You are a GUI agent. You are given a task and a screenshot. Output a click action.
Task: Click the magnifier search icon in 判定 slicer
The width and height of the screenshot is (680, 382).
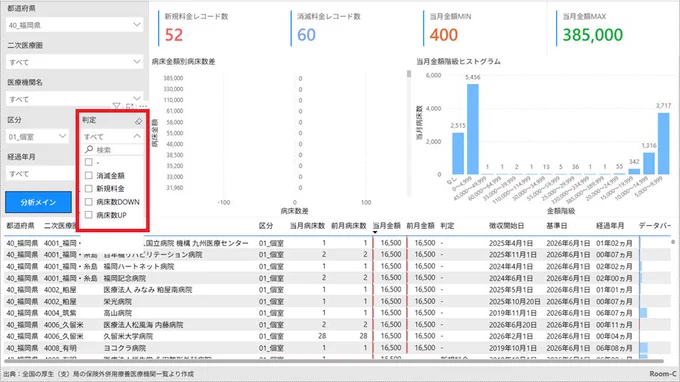89,150
